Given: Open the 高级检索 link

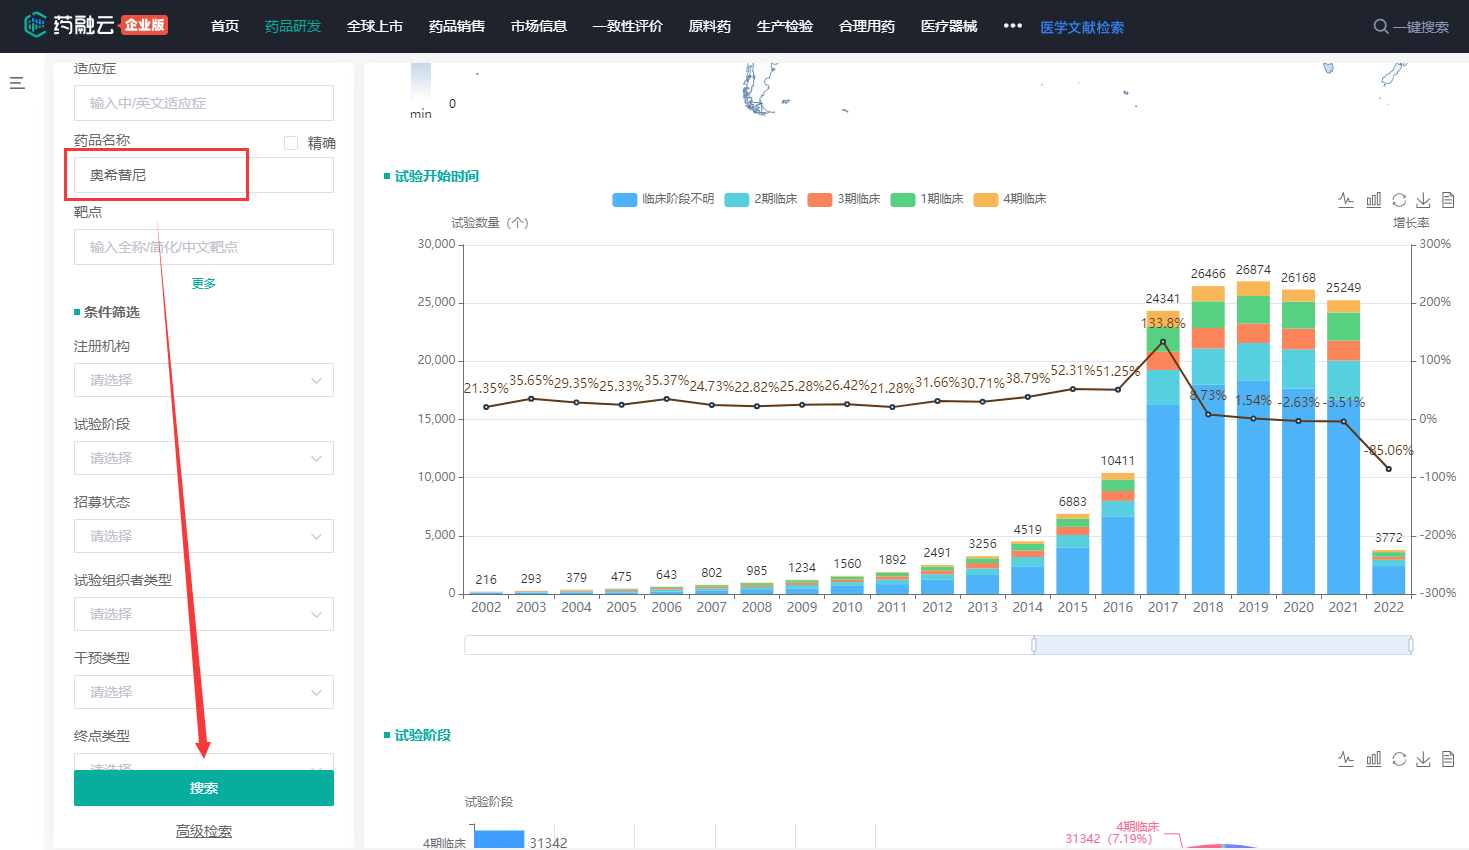Looking at the screenshot, I should (204, 831).
